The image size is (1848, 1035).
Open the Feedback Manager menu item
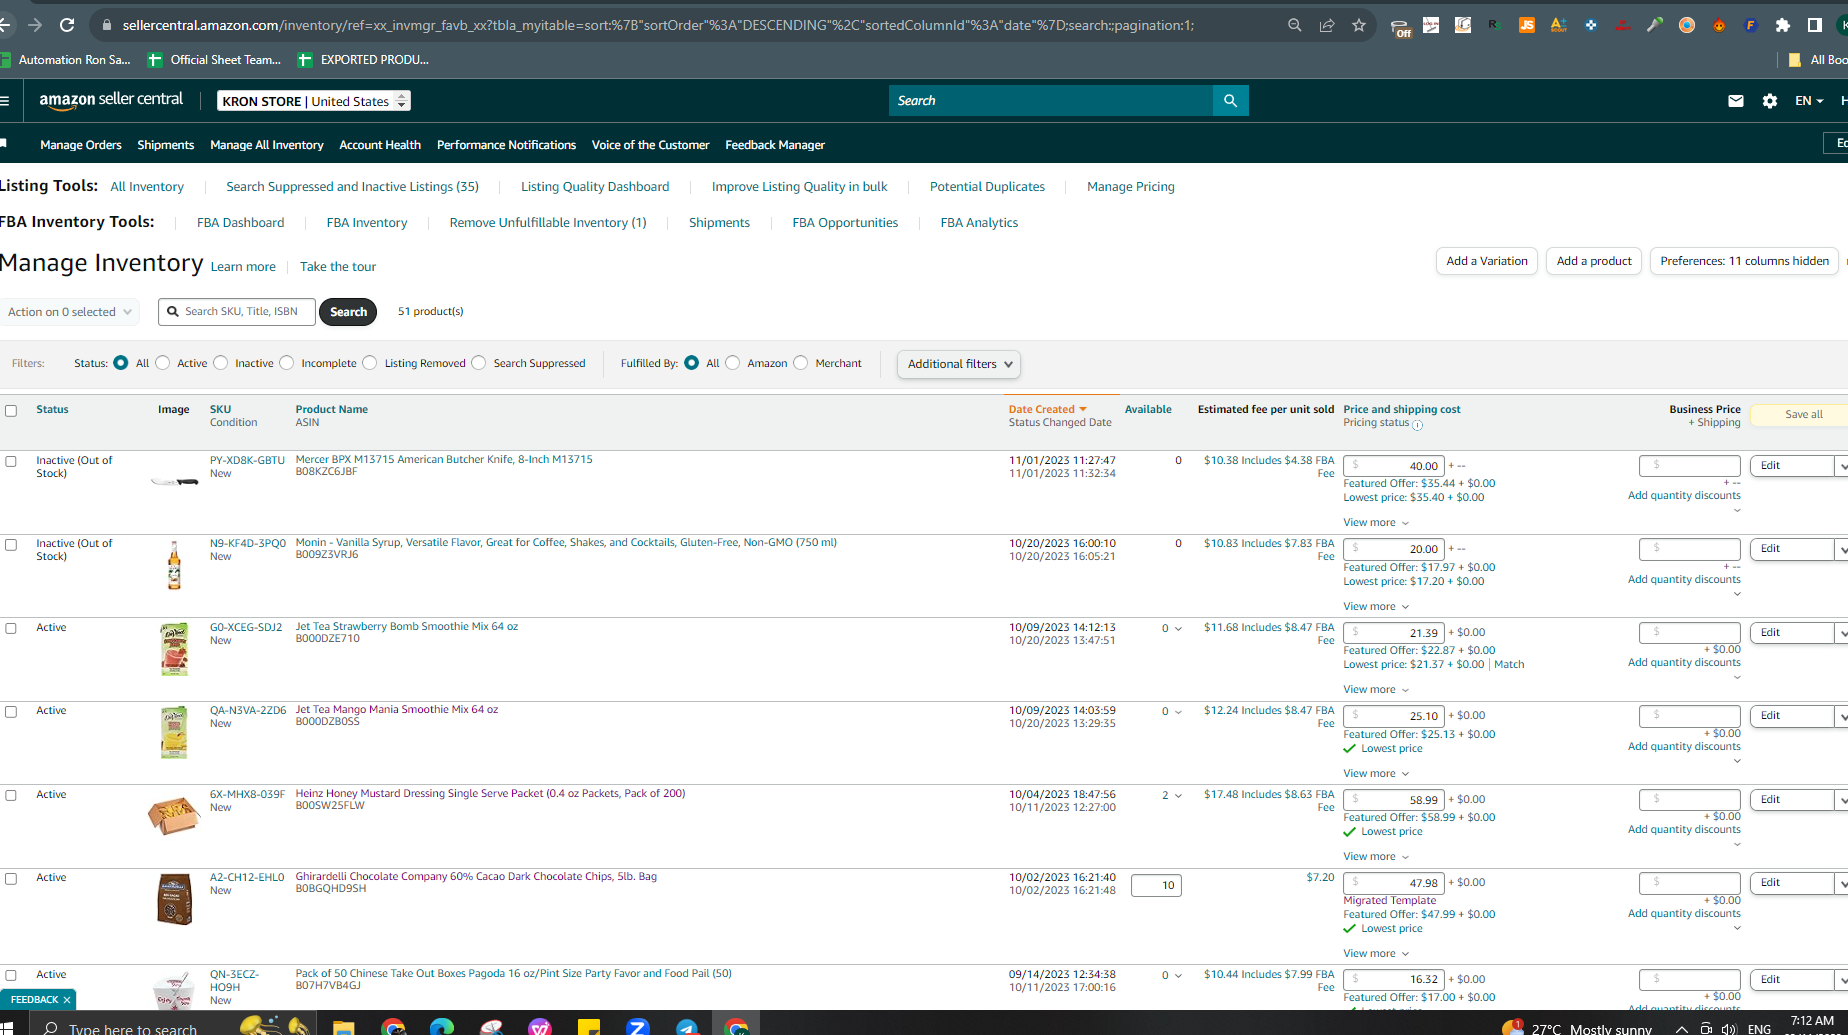coord(775,145)
